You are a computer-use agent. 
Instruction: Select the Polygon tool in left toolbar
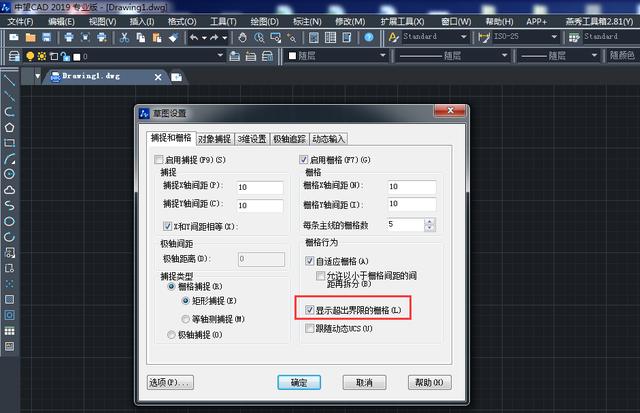point(9,127)
